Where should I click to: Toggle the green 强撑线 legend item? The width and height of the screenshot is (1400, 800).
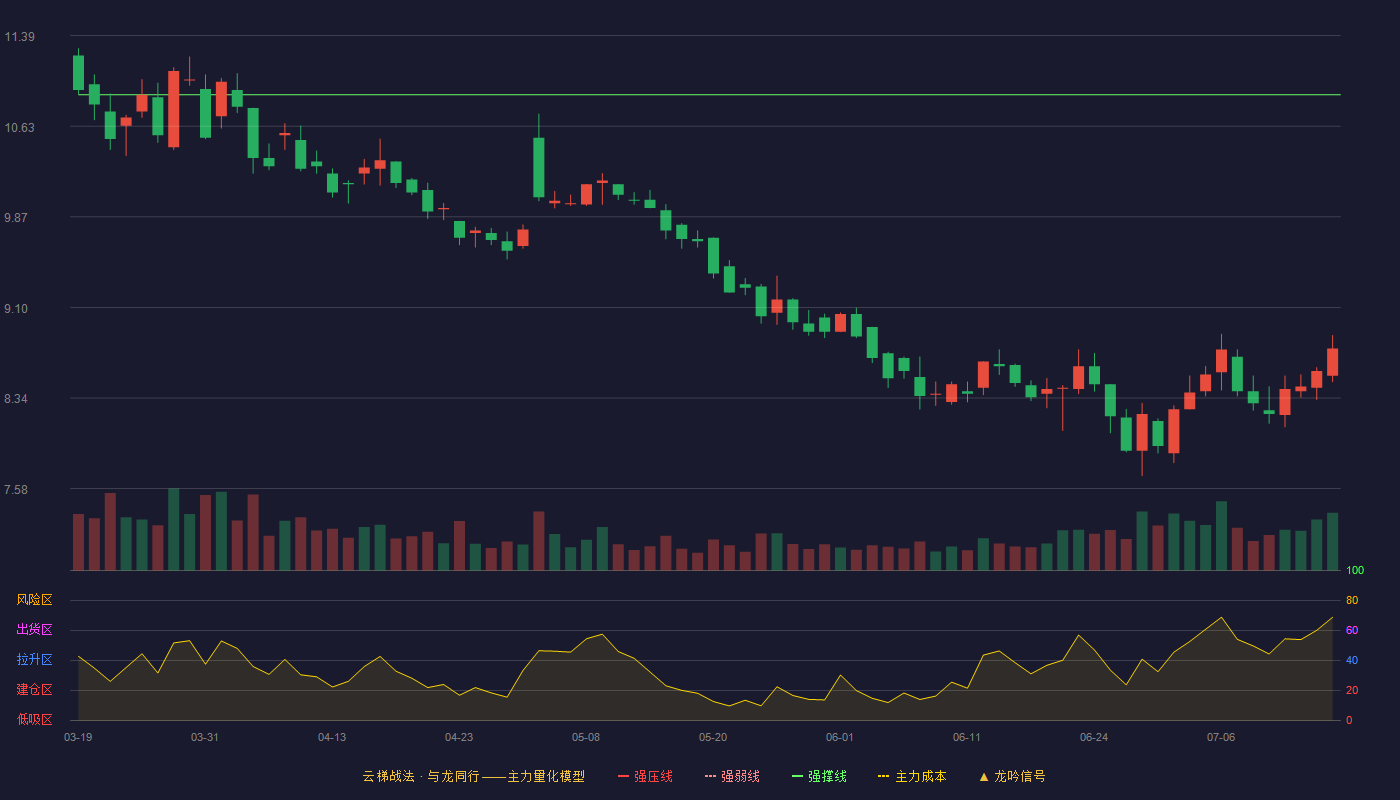(x=819, y=776)
